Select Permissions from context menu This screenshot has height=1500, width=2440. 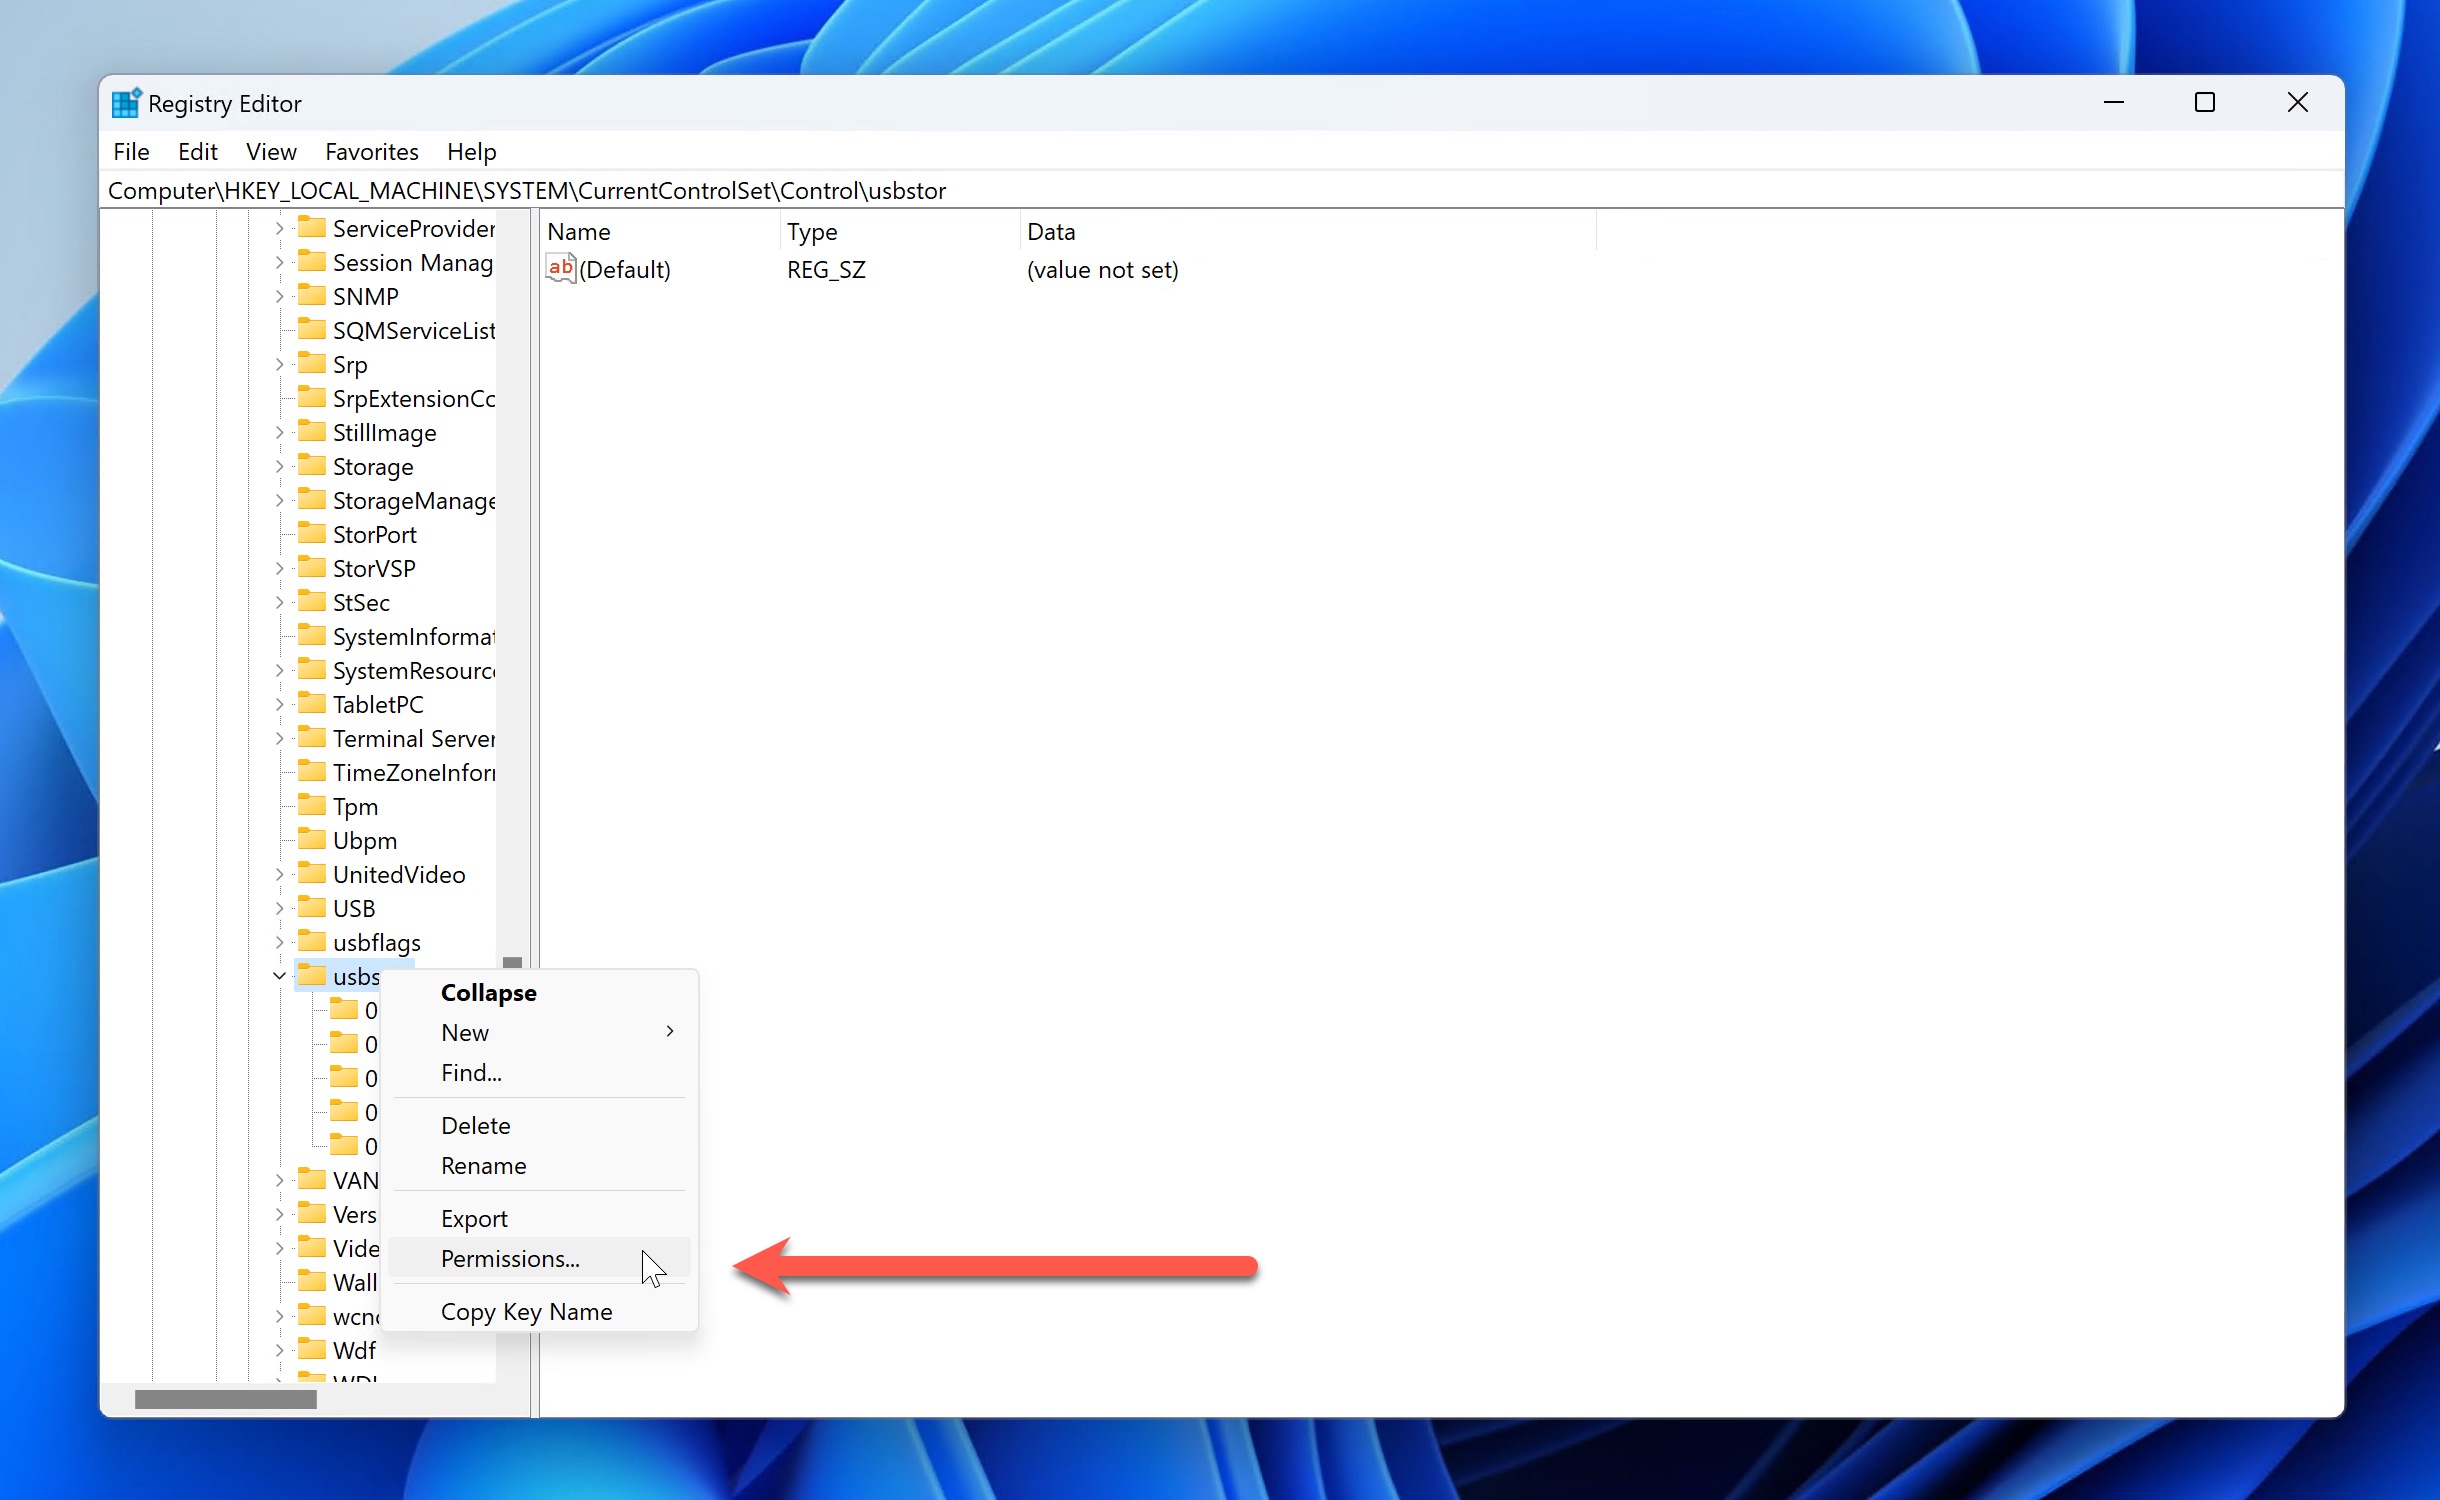coord(511,1258)
